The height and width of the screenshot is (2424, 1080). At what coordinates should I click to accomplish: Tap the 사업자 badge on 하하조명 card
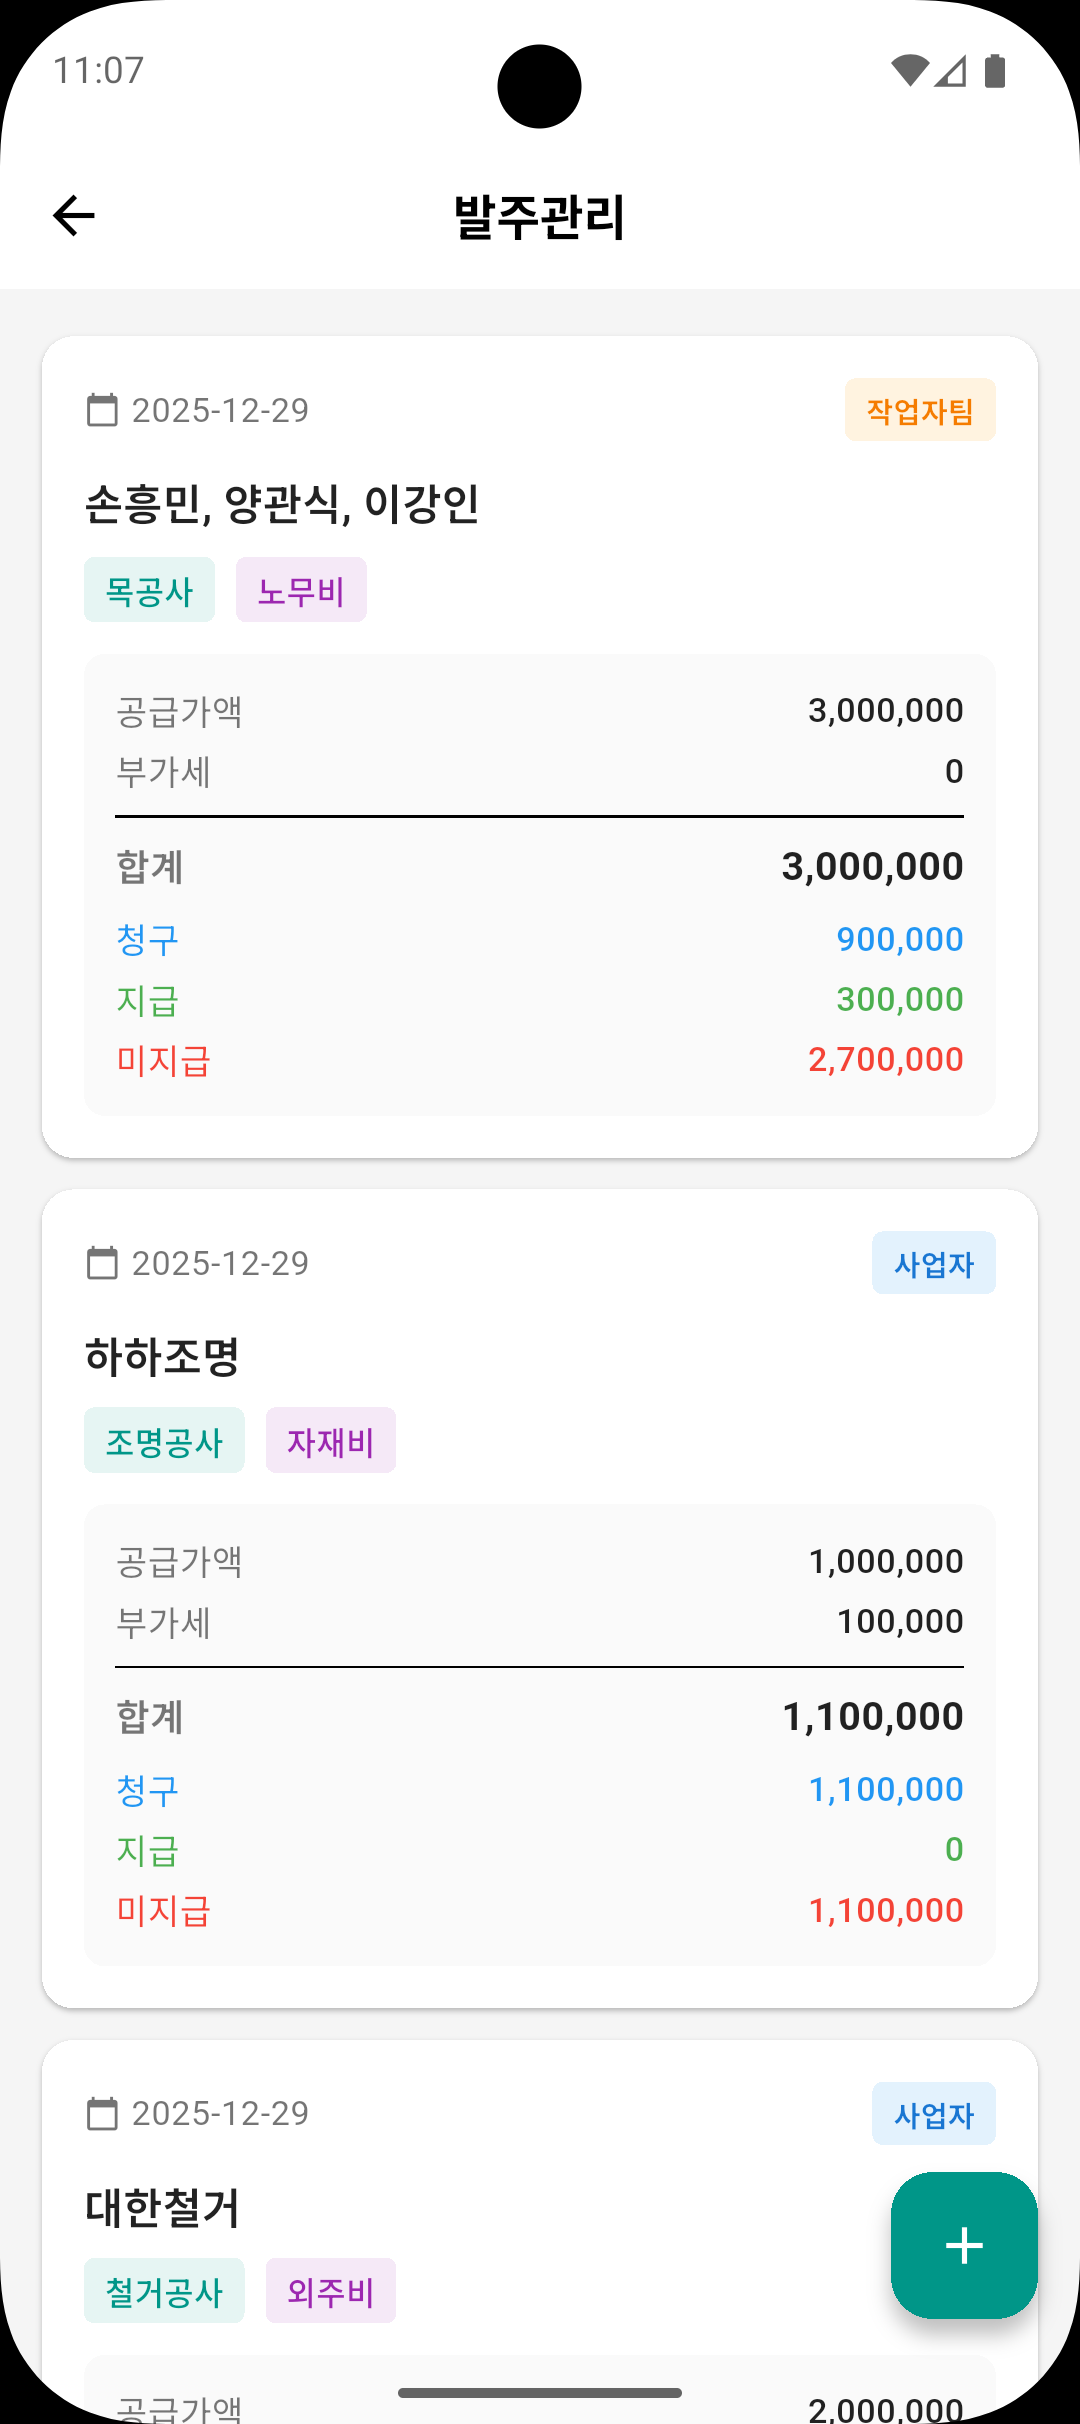click(x=933, y=1263)
